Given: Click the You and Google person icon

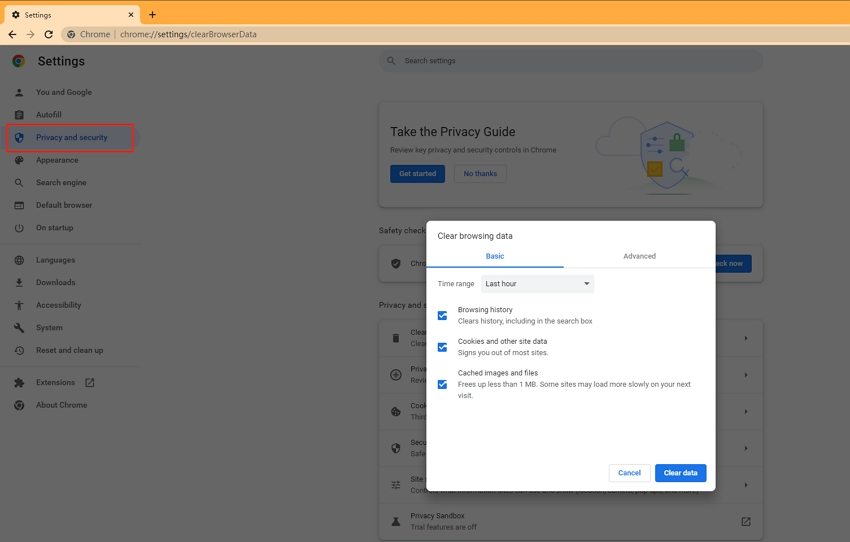Looking at the screenshot, I should [x=19, y=93].
